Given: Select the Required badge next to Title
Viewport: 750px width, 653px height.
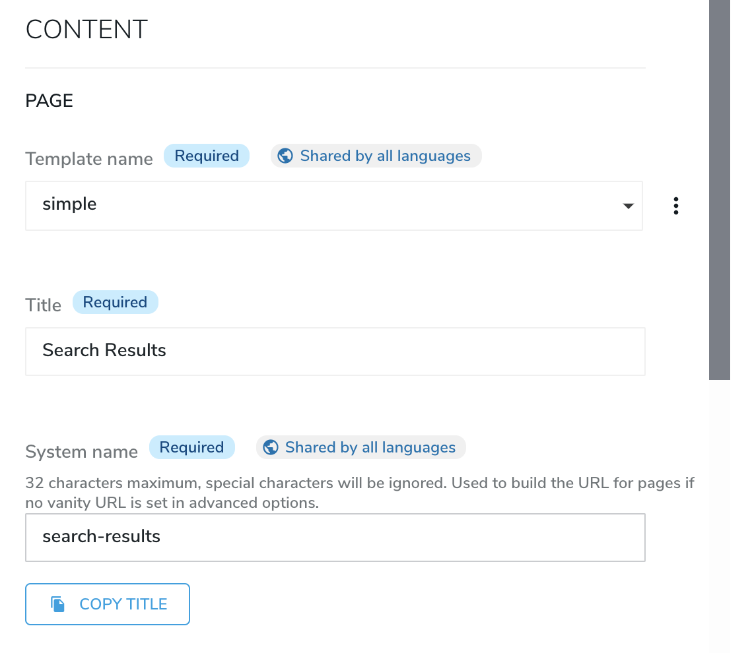Looking at the screenshot, I should (115, 302).
